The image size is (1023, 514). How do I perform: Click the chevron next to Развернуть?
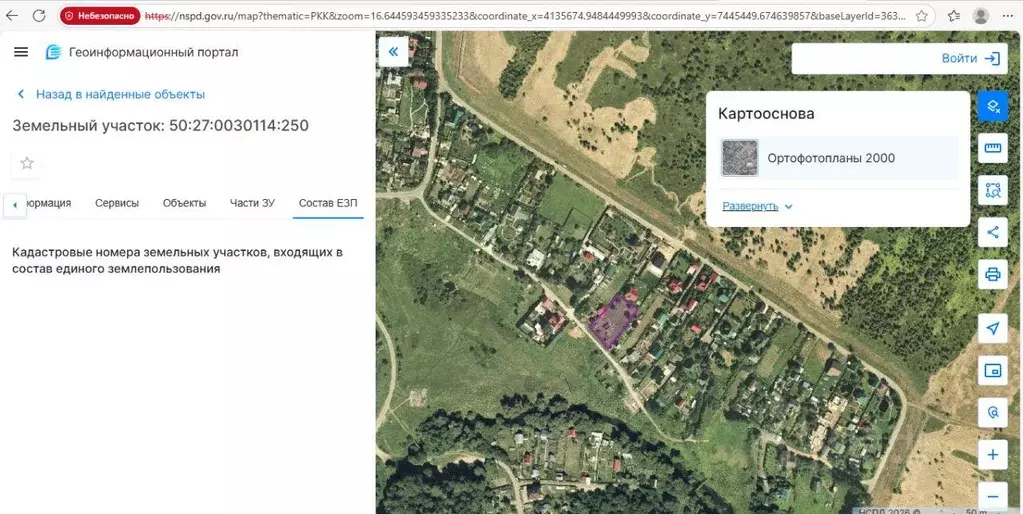pos(788,207)
